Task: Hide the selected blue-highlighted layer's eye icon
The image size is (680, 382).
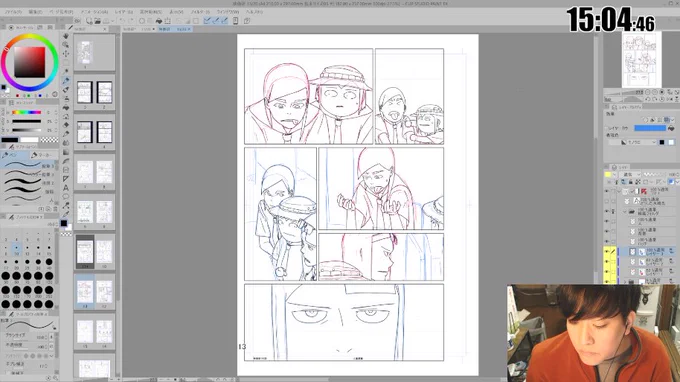Action: click(x=607, y=251)
